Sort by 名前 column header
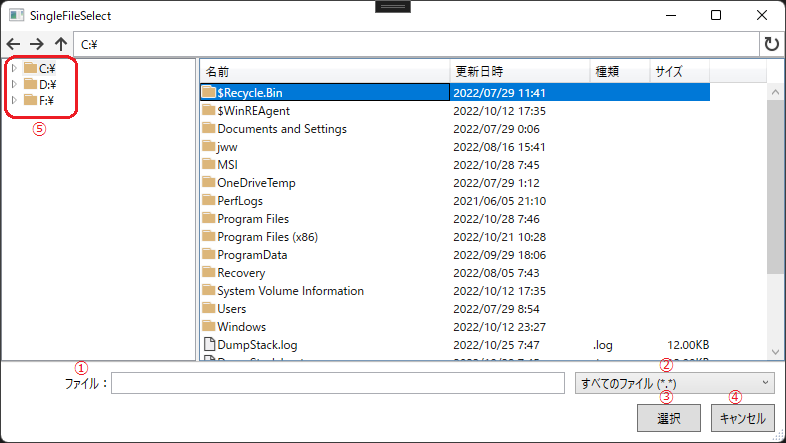 [325, 72]
